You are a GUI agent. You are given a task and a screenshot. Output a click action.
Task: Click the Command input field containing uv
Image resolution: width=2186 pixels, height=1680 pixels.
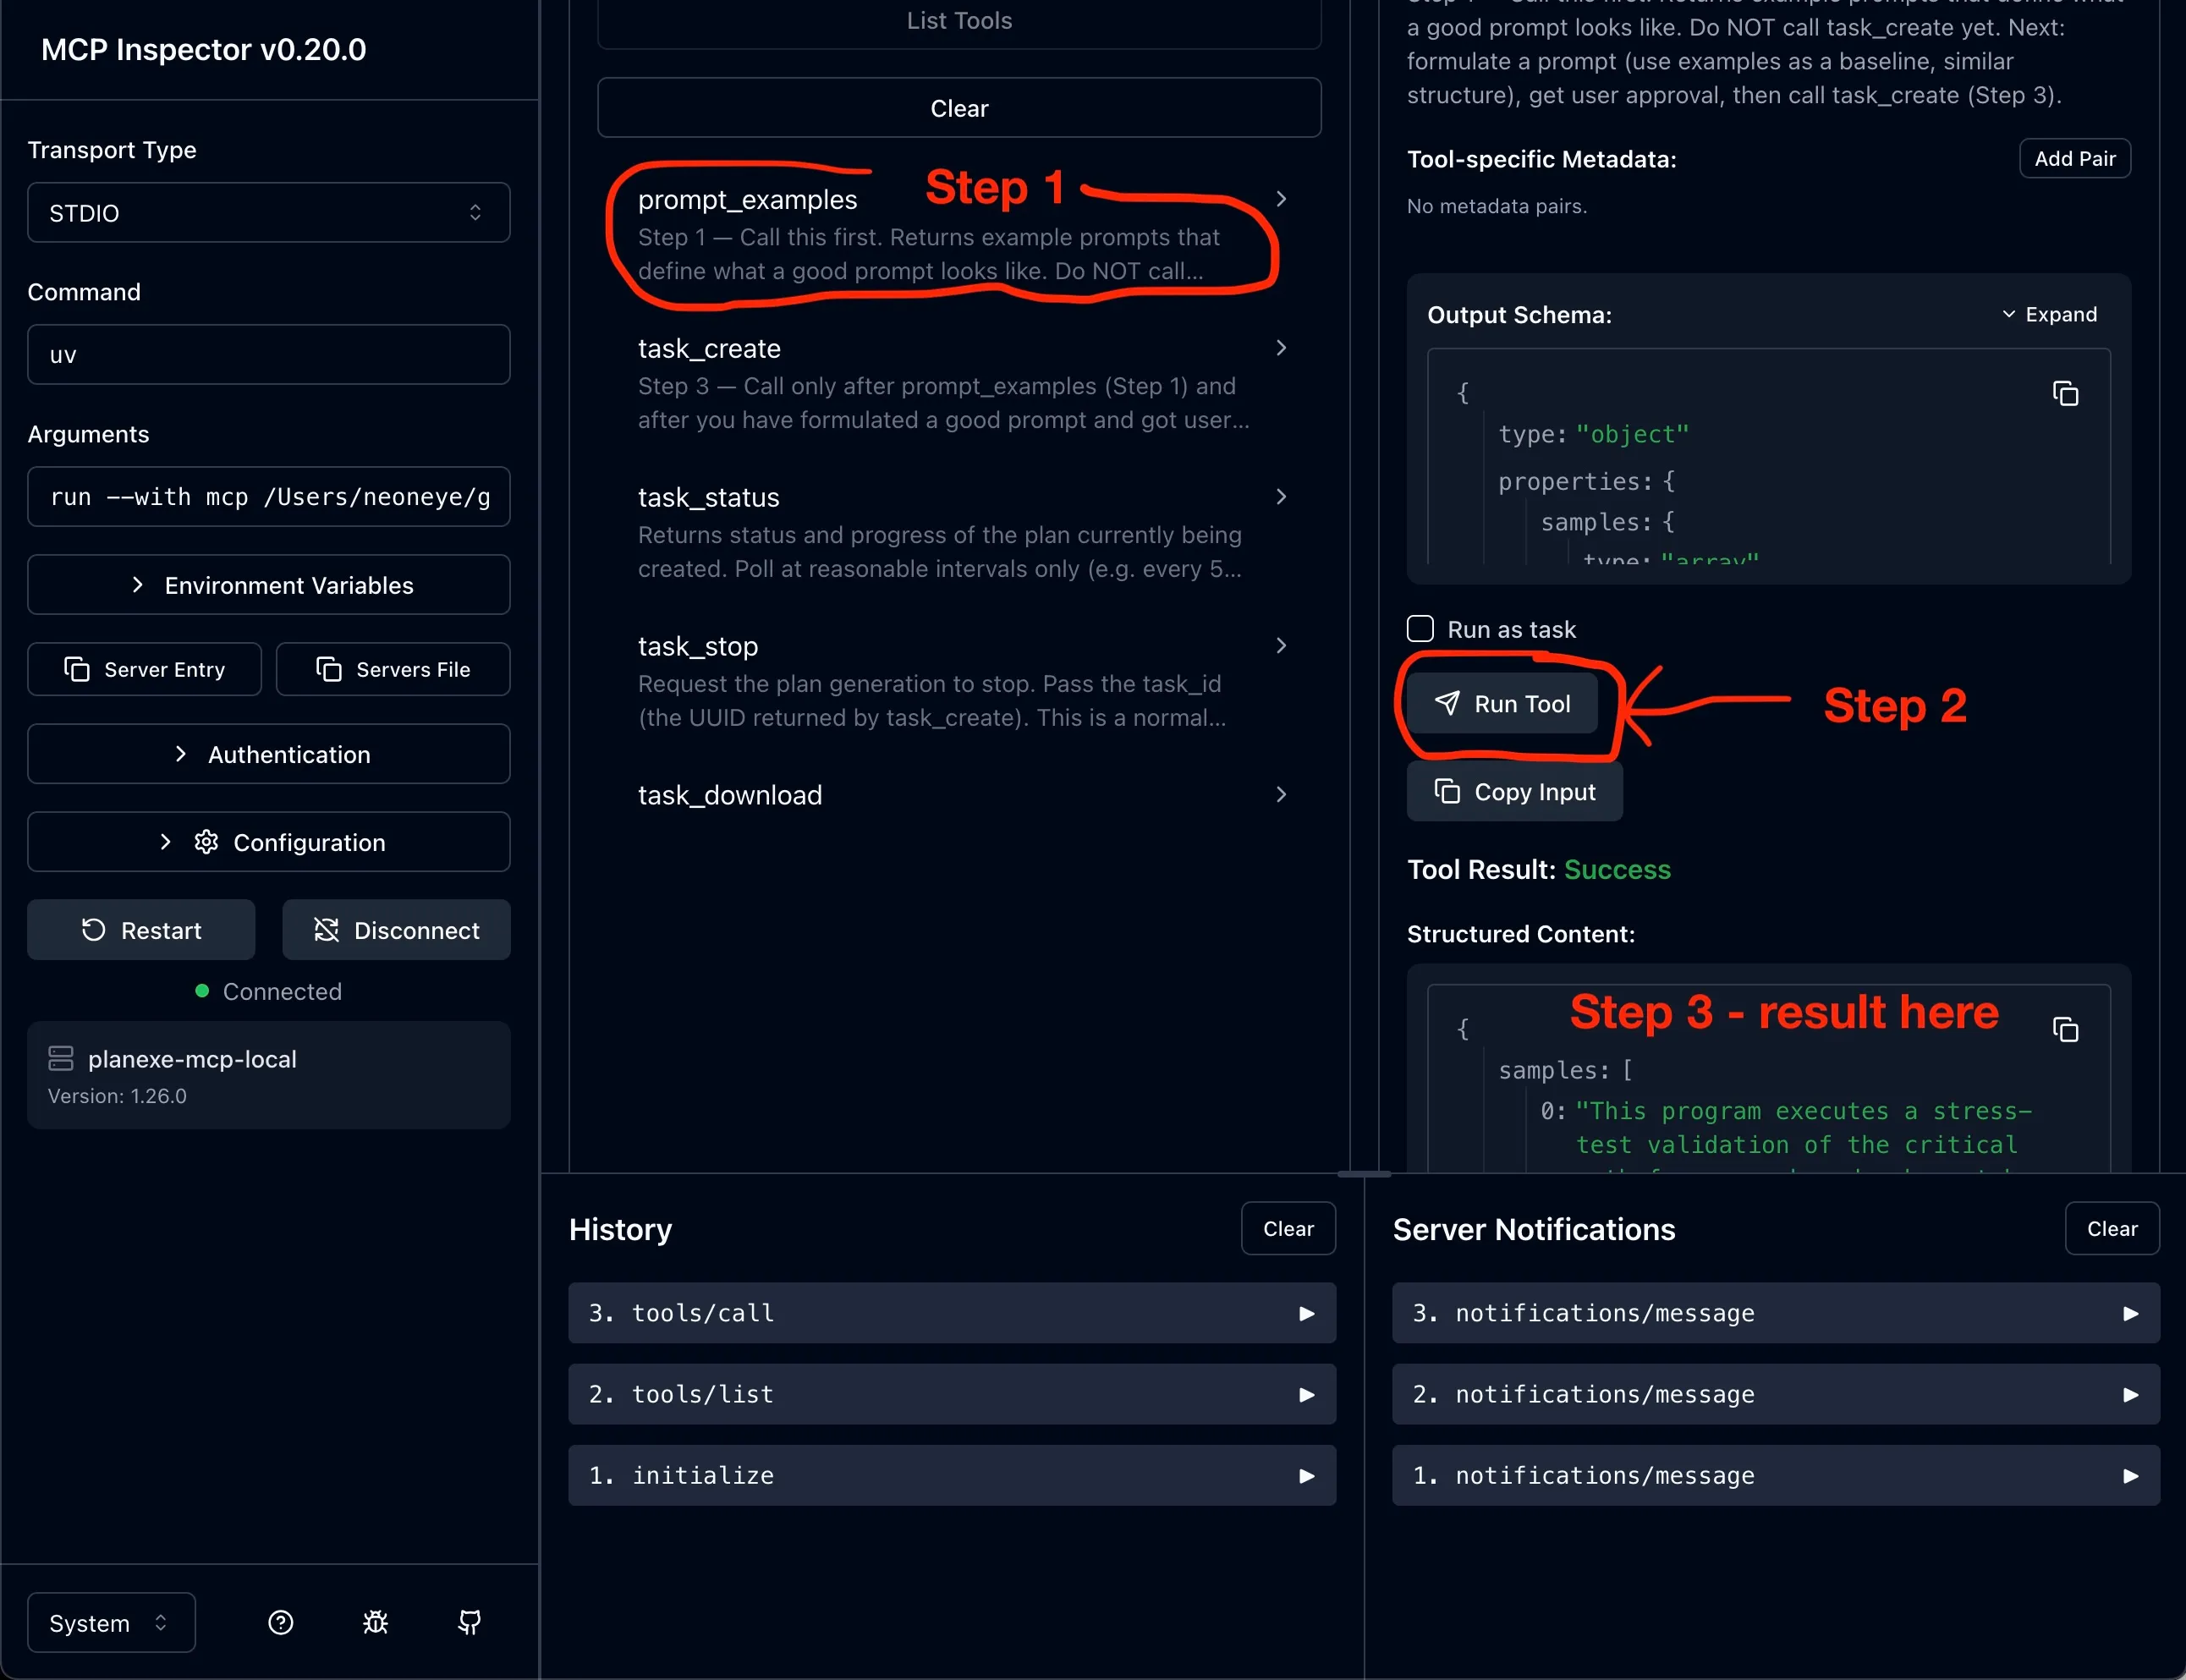click(267, 354)
